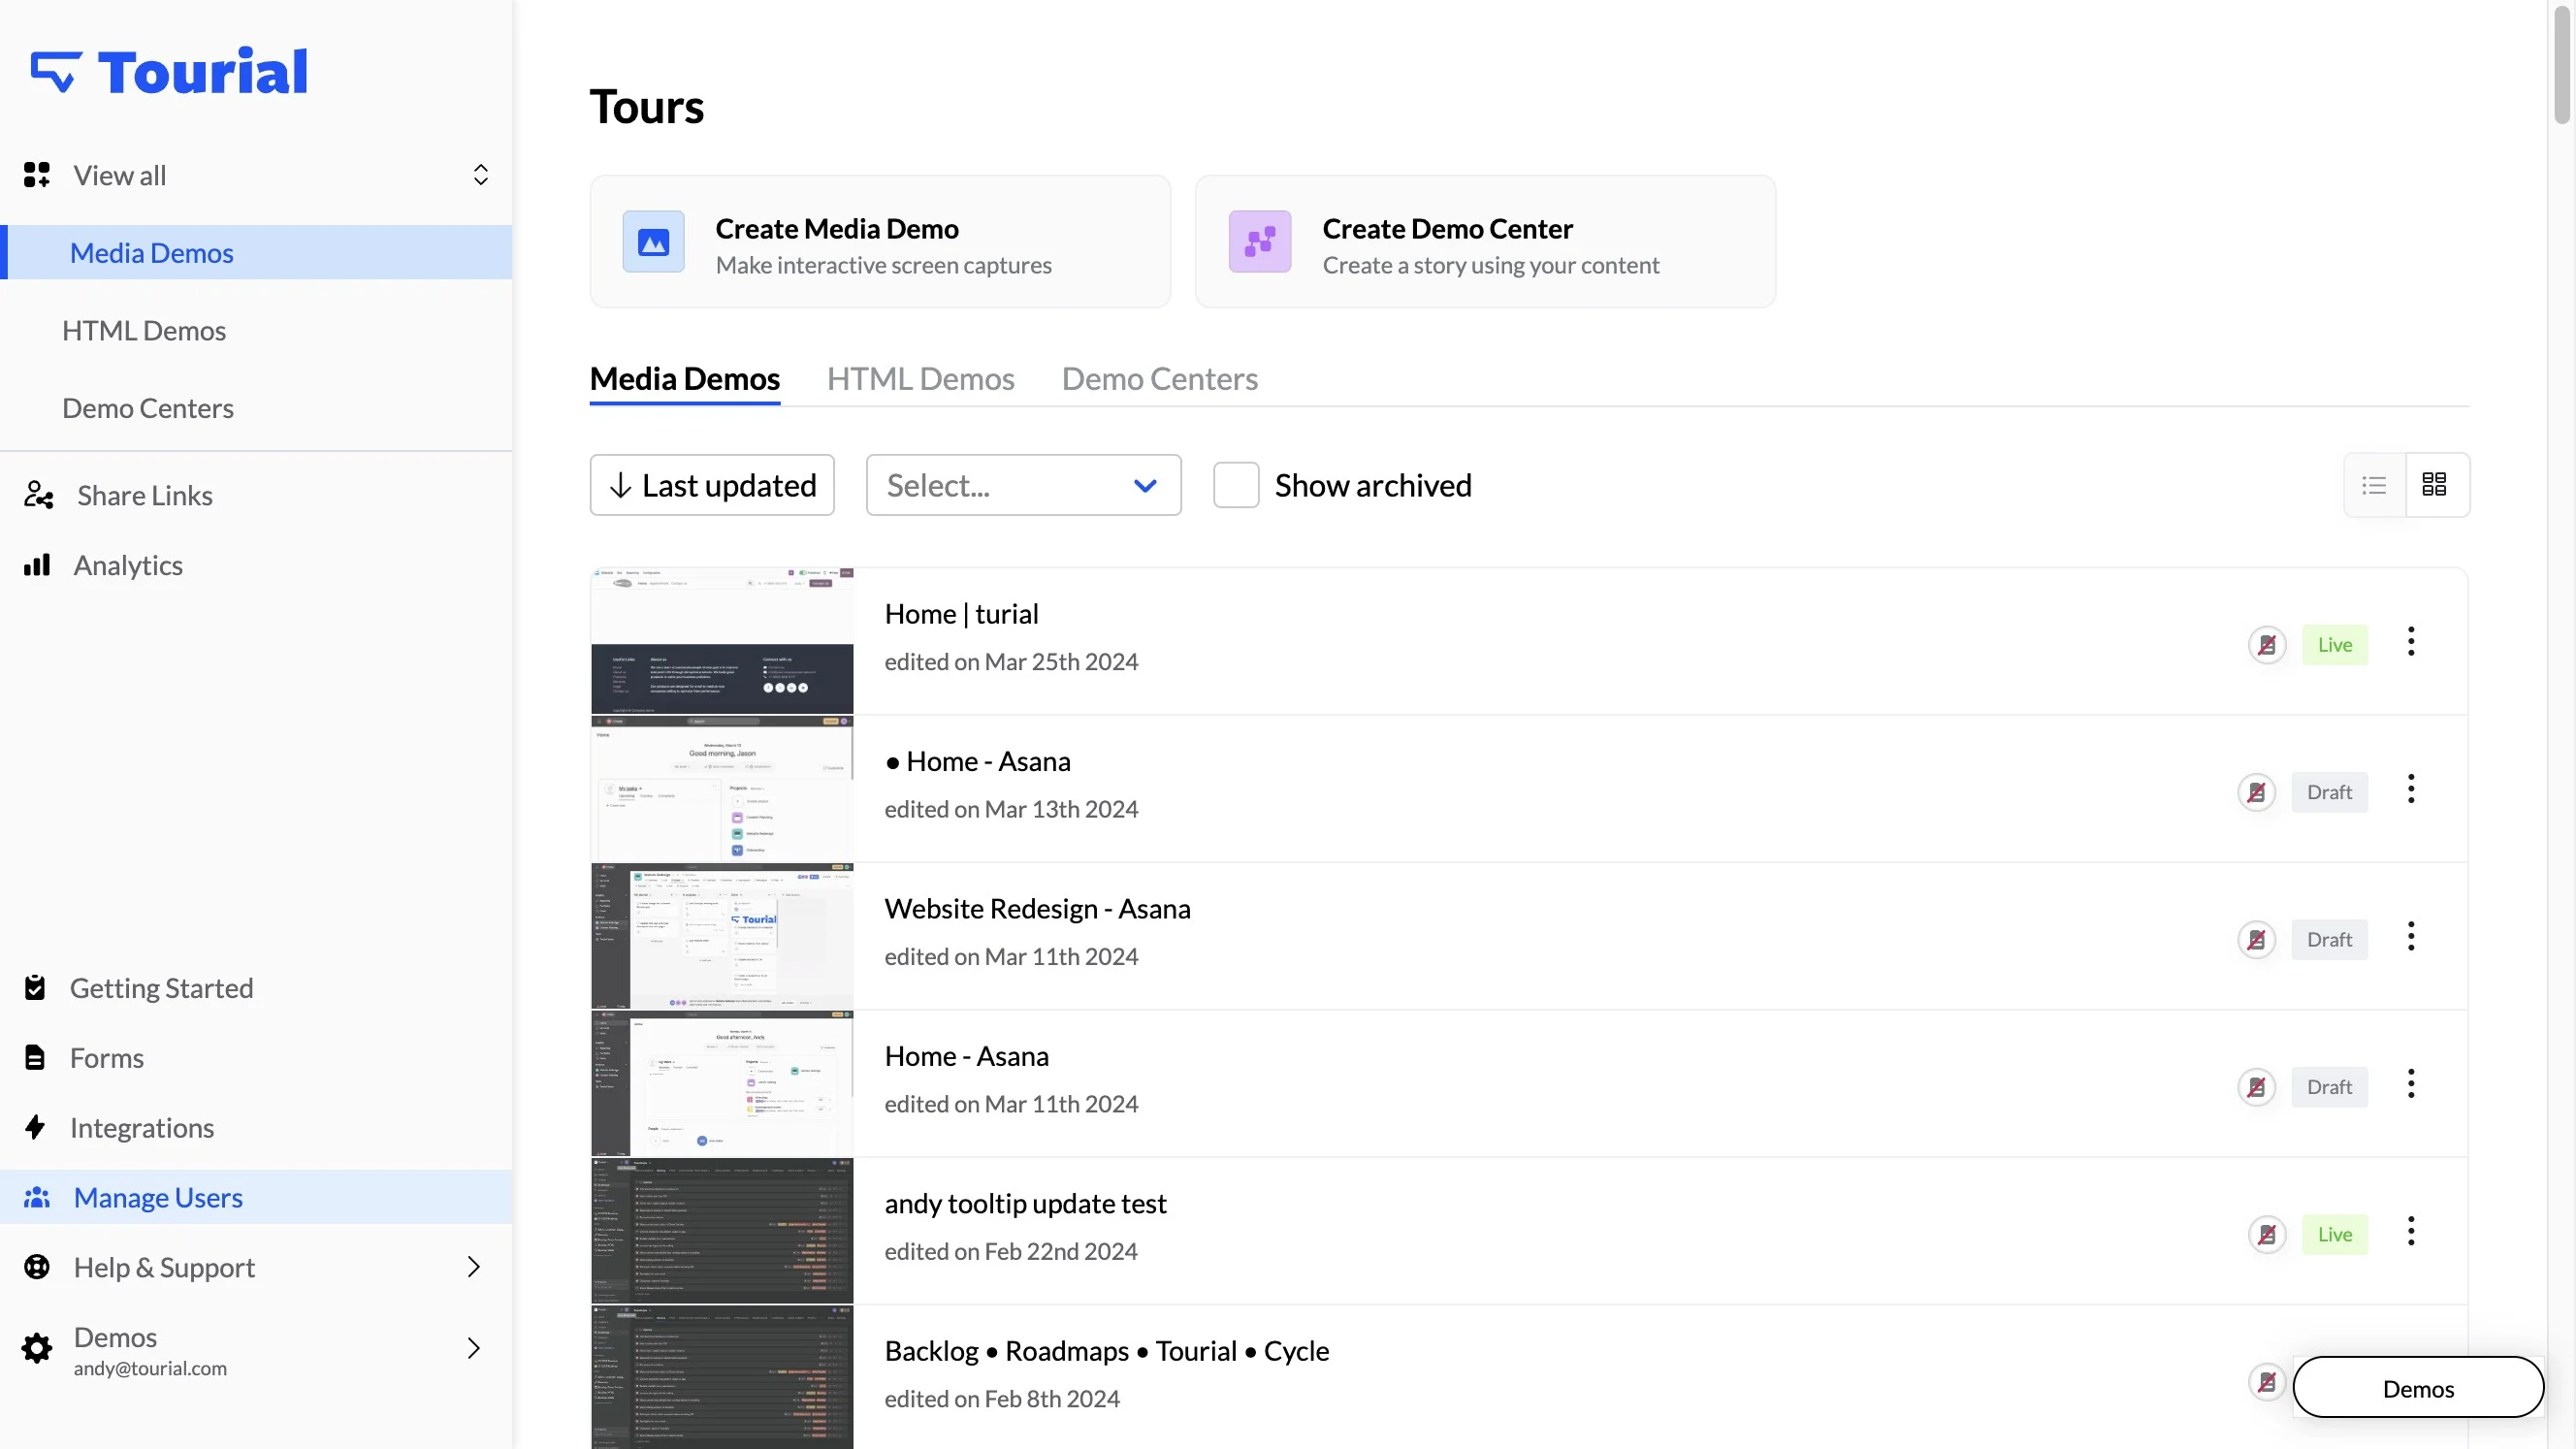Click the Tourial logo
This screenshot has height=1449, width=2576.
point(168,72)
